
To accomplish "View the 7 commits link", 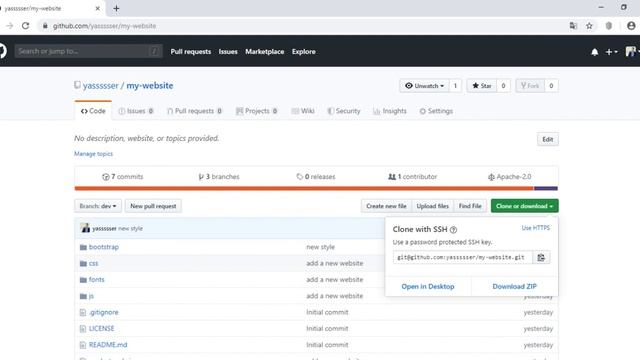I will point(123,177).
